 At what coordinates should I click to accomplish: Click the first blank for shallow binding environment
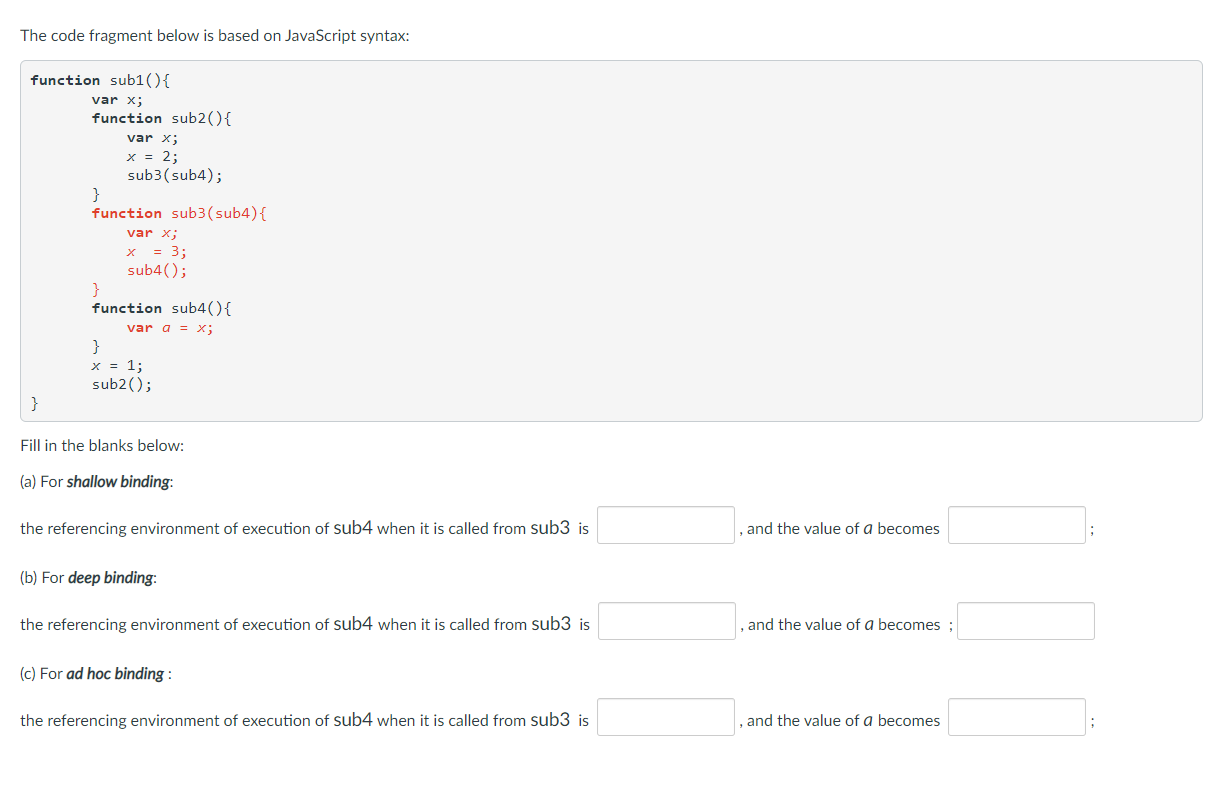665,524
